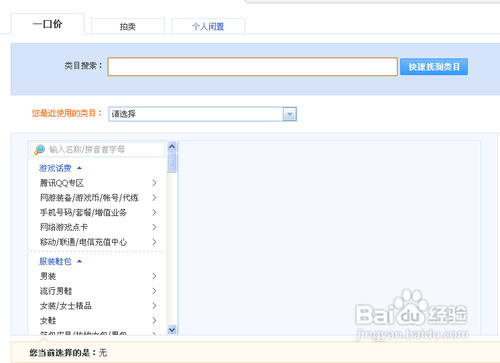
Task: Click the category list scroll-up arrow
Action: point(172,147)
